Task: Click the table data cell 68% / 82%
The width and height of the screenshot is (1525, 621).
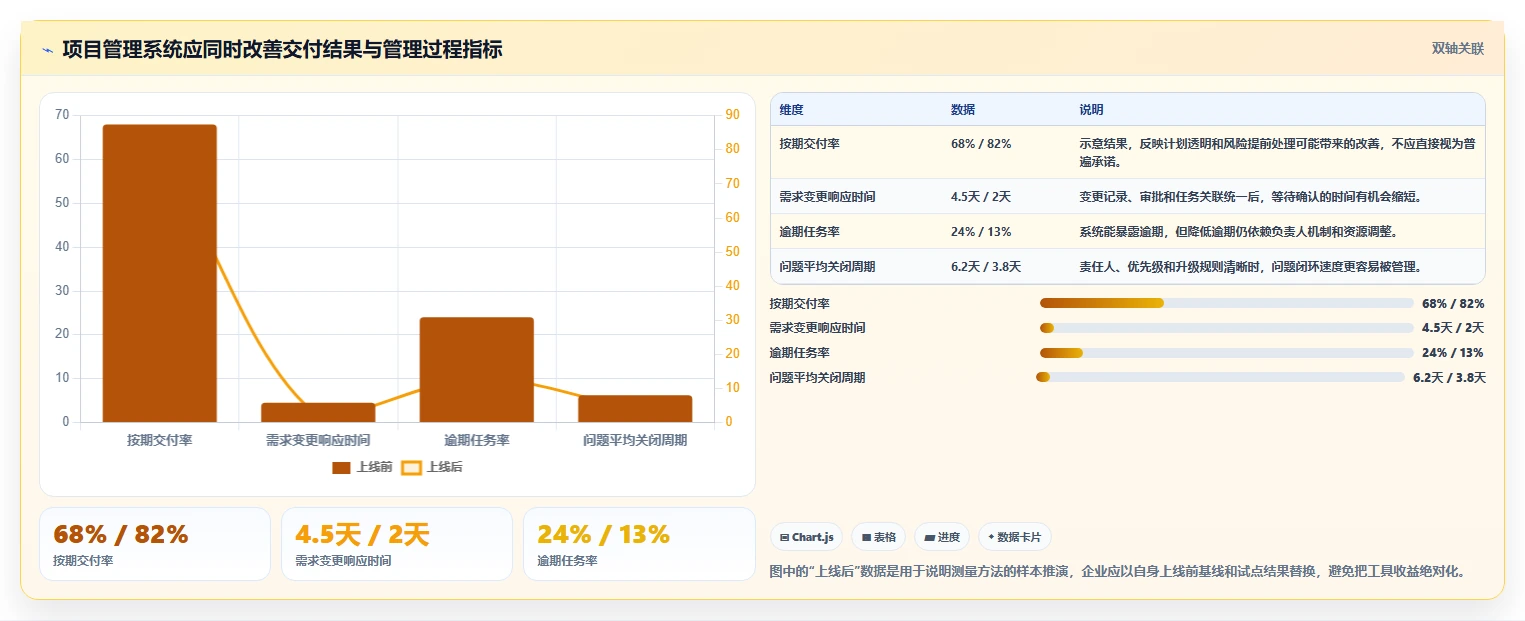Action: (x=981, y=143)
